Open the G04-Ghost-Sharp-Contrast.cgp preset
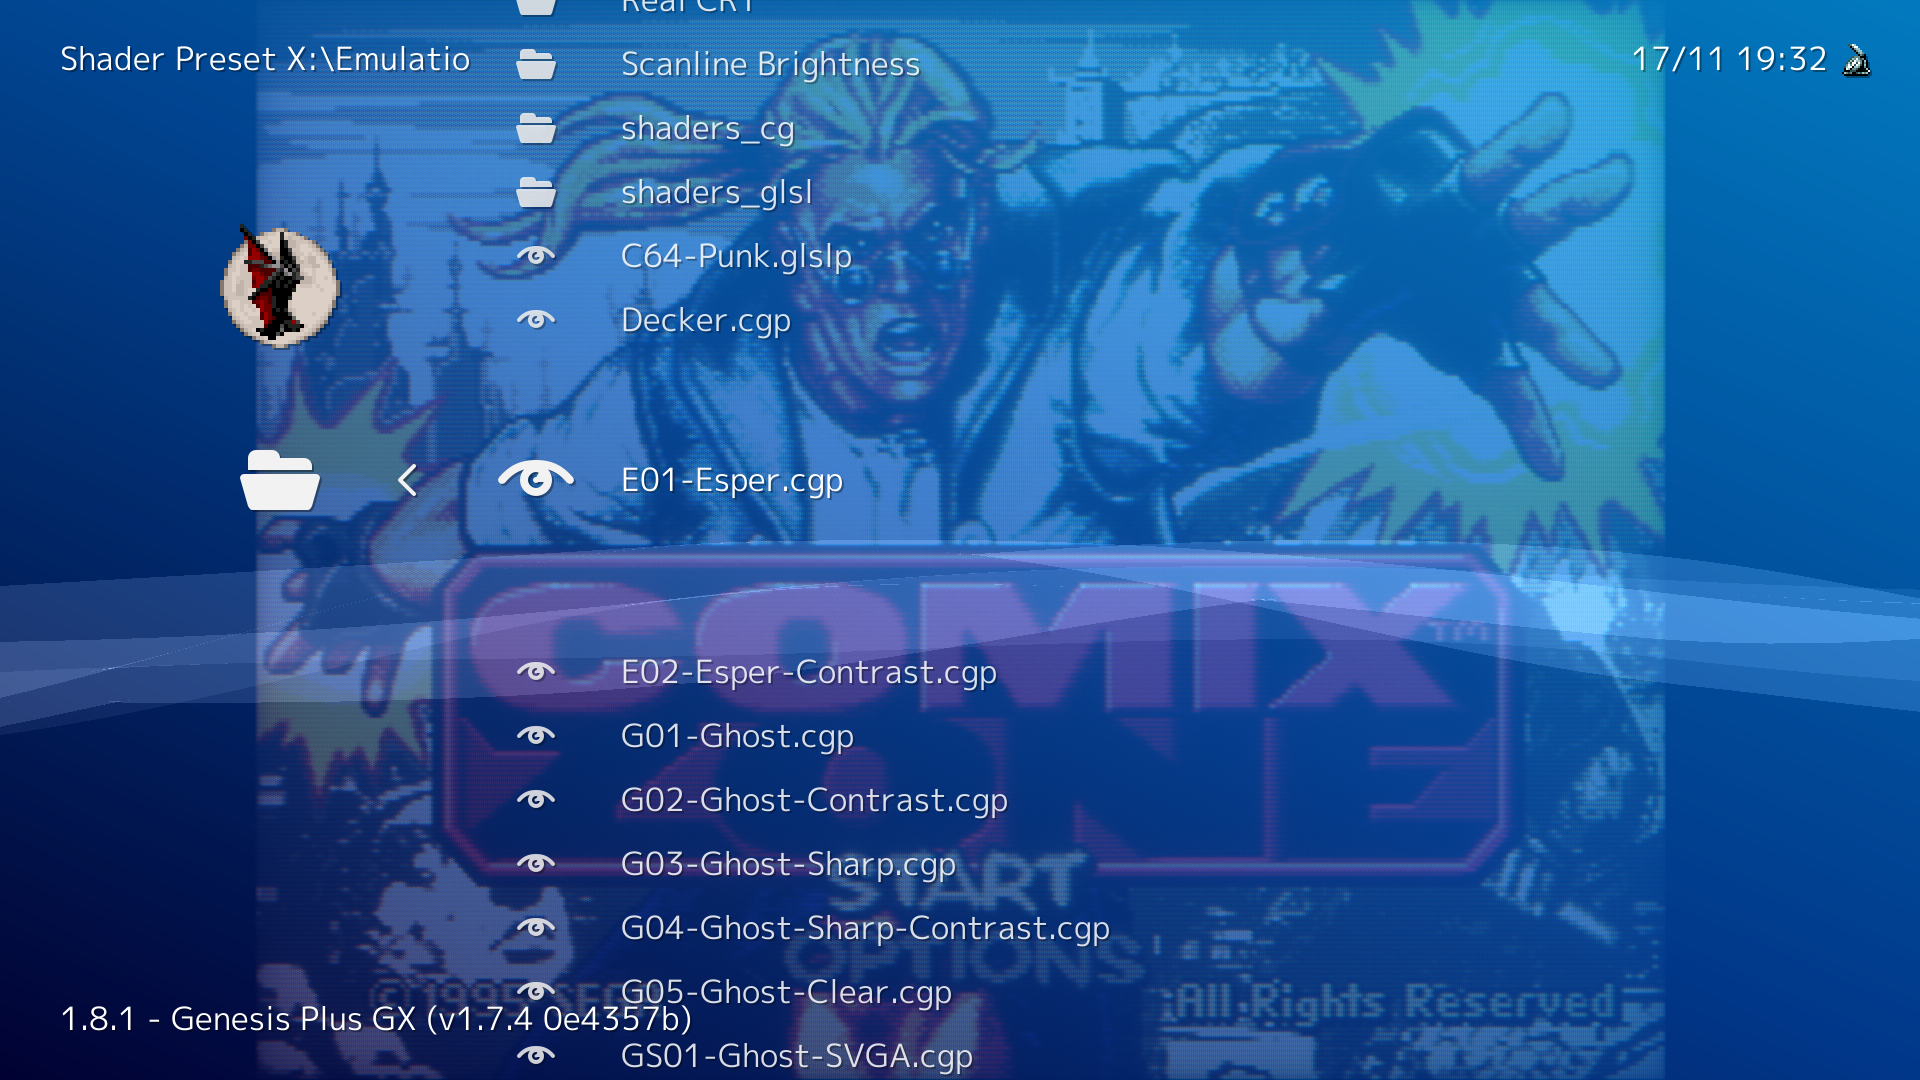The image size is (1920, 1080). point(865,929)
